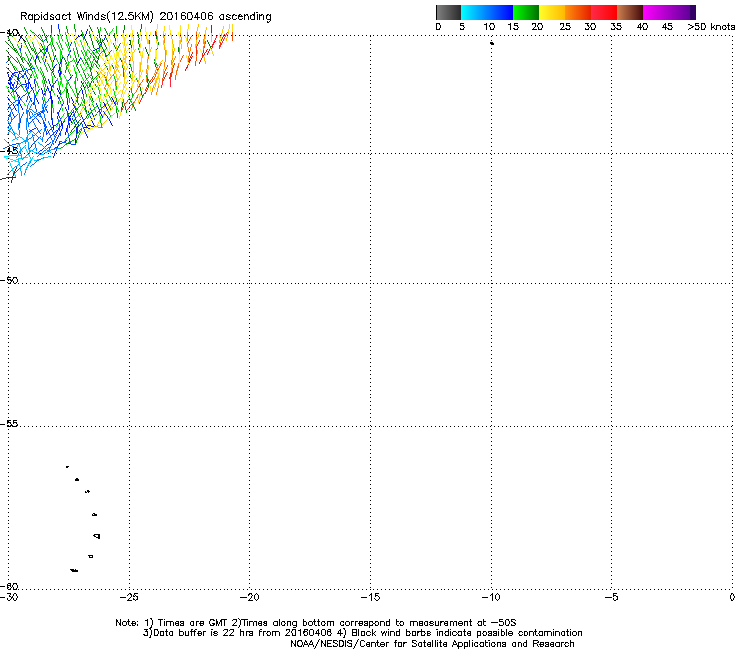Viewport: 740px width, 650px height.
Task: Click the dark purple >50 knots legend color
Action: click(x=693, y=12)
